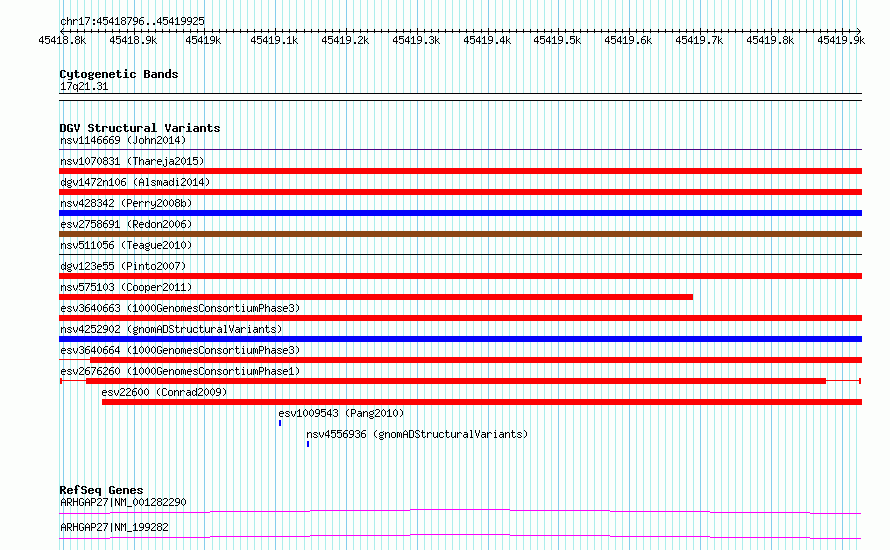Click the red bar under esv3640664

pos(476,360)
